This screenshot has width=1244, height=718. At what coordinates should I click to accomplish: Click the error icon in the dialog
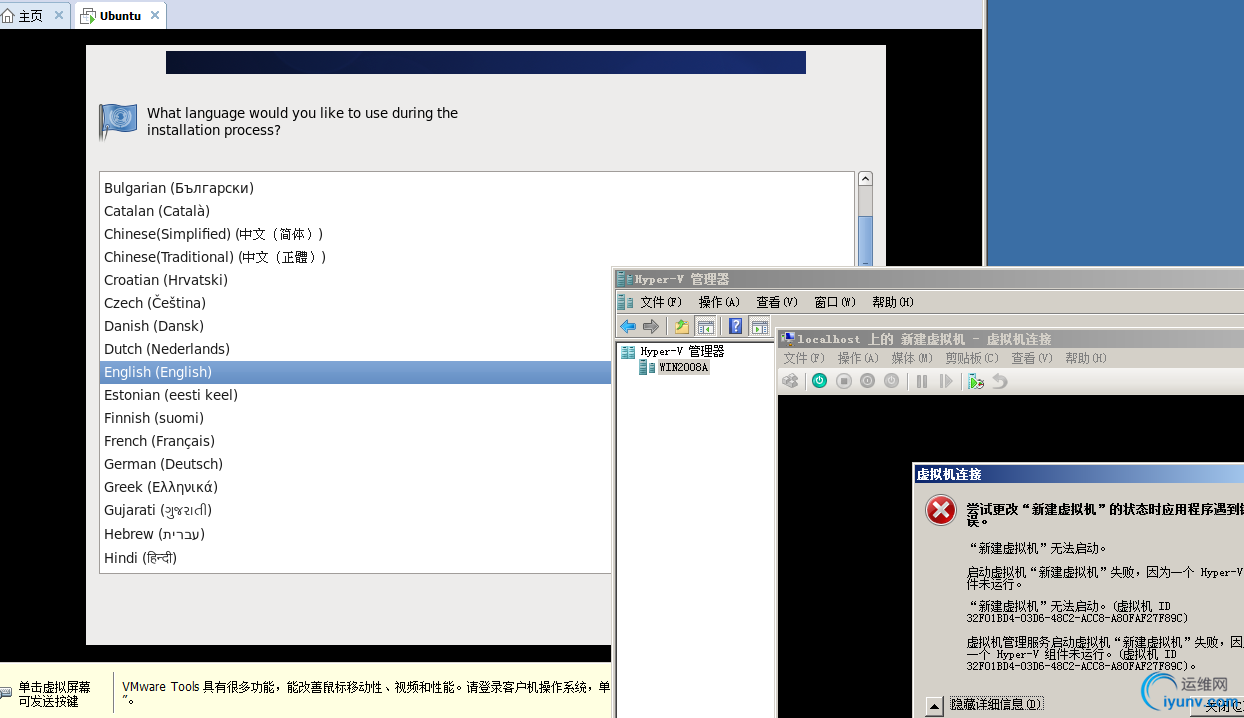(941, 510)
